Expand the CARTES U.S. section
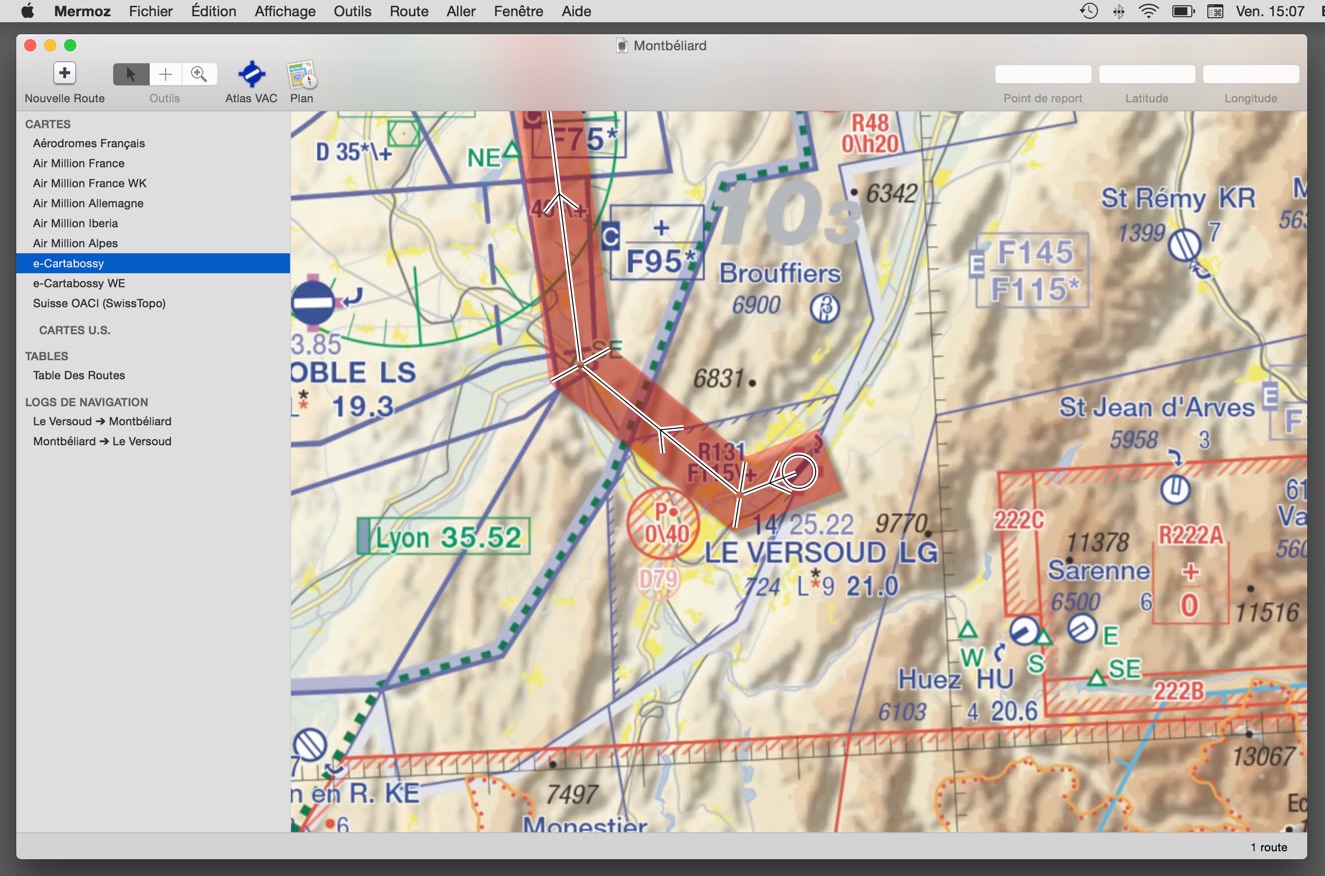This screenshot has height=876, width=1325. [x=74, y=330]
